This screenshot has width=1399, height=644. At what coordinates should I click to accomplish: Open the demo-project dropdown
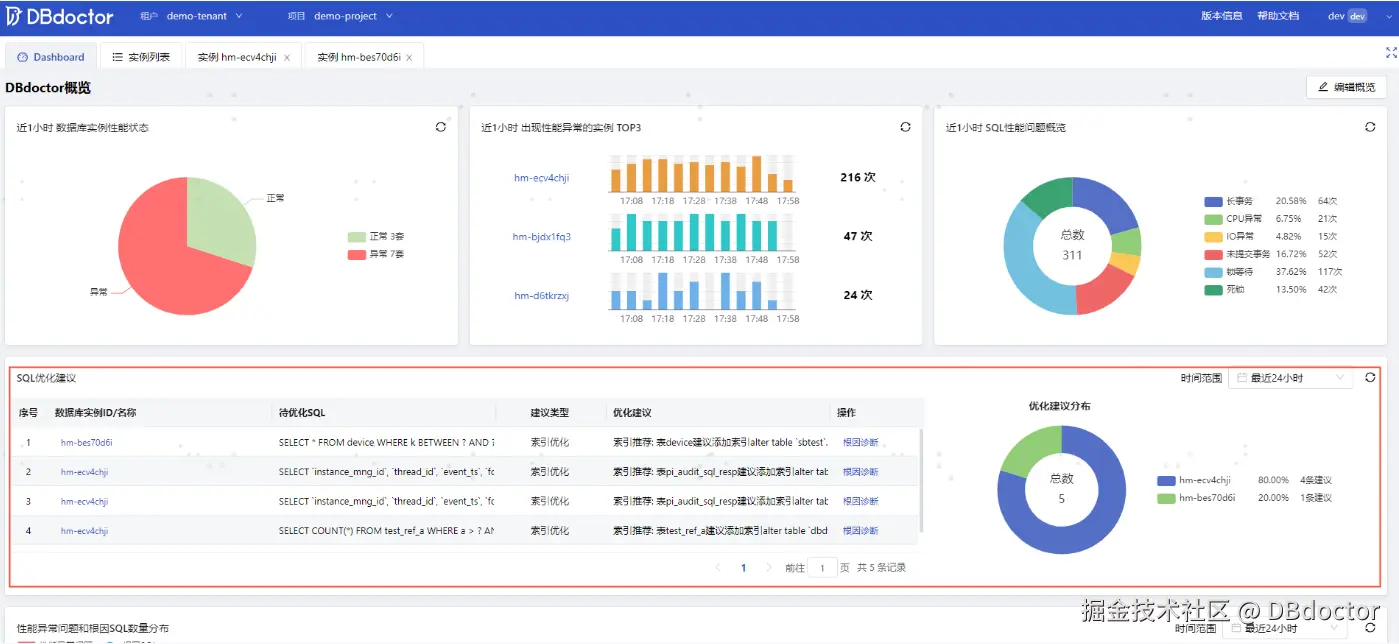(353, 16)
